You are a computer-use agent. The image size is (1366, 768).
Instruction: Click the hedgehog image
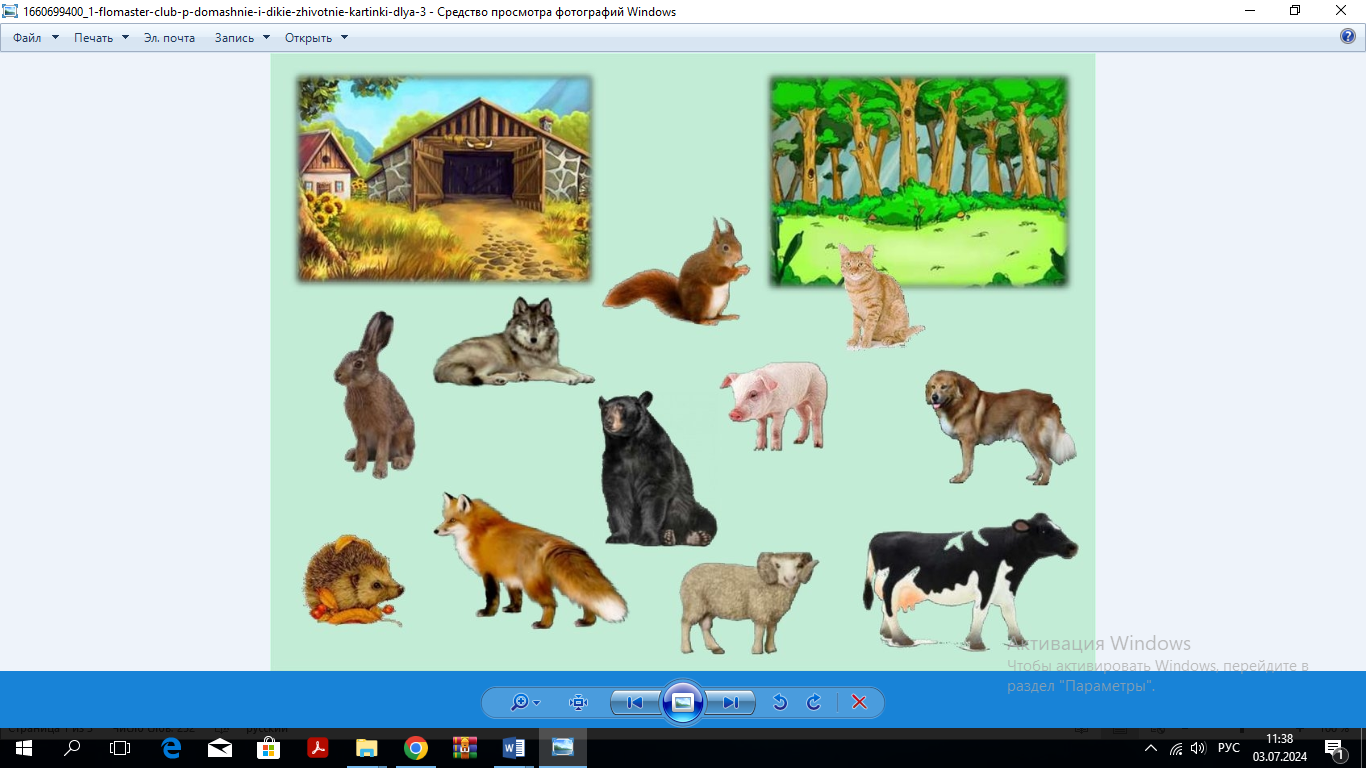point(354,581)
